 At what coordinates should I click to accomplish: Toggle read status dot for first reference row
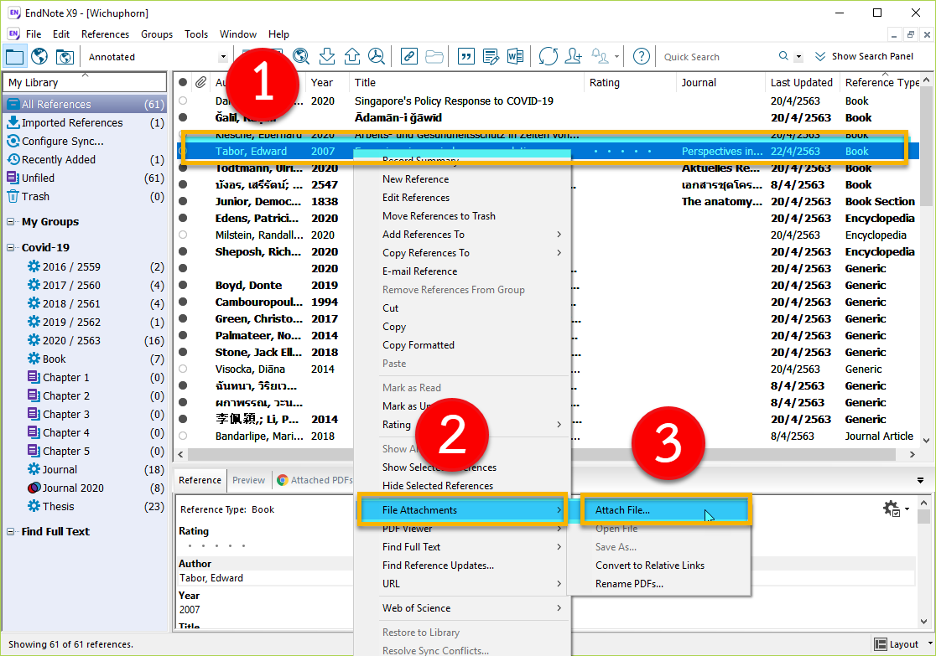point(182,101)
